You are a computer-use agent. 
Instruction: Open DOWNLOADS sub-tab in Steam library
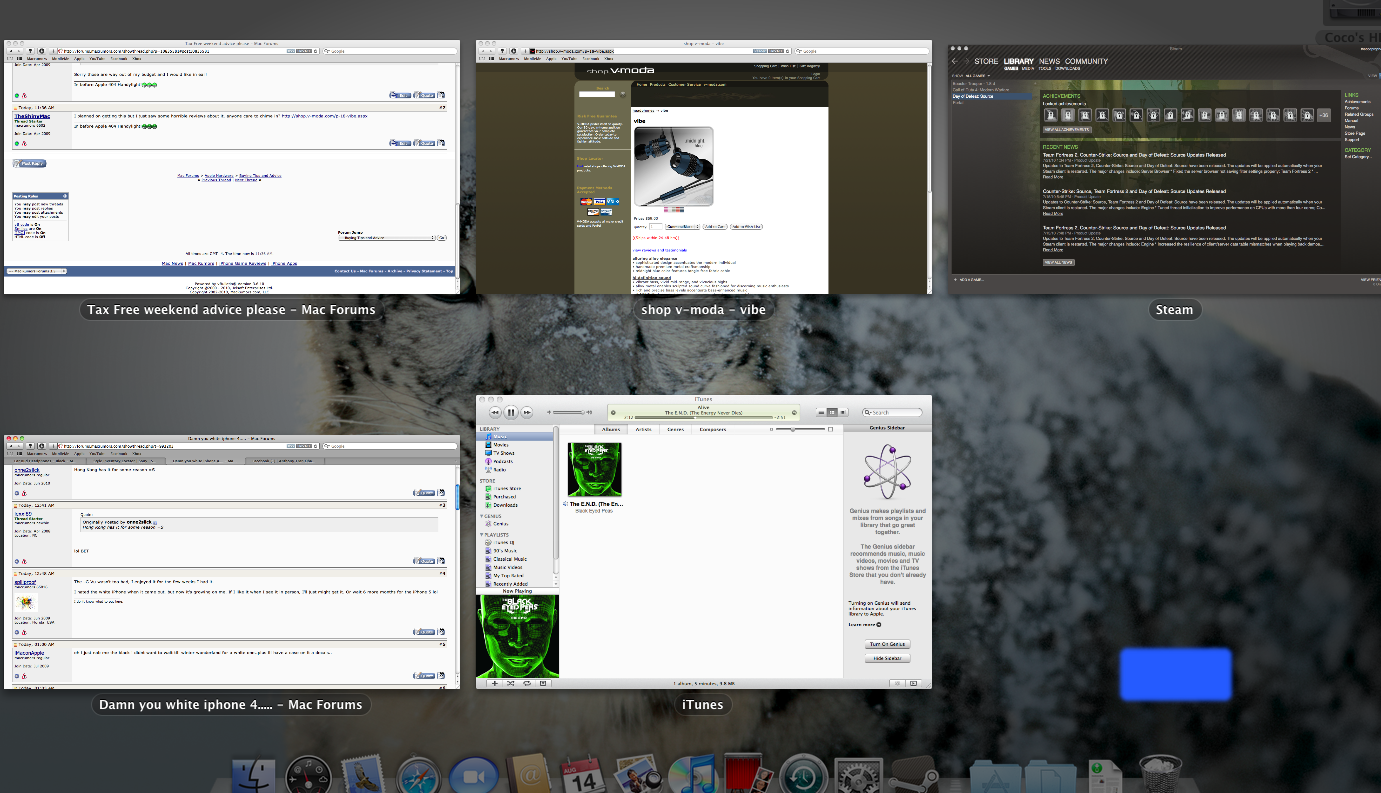(1068, 68)
